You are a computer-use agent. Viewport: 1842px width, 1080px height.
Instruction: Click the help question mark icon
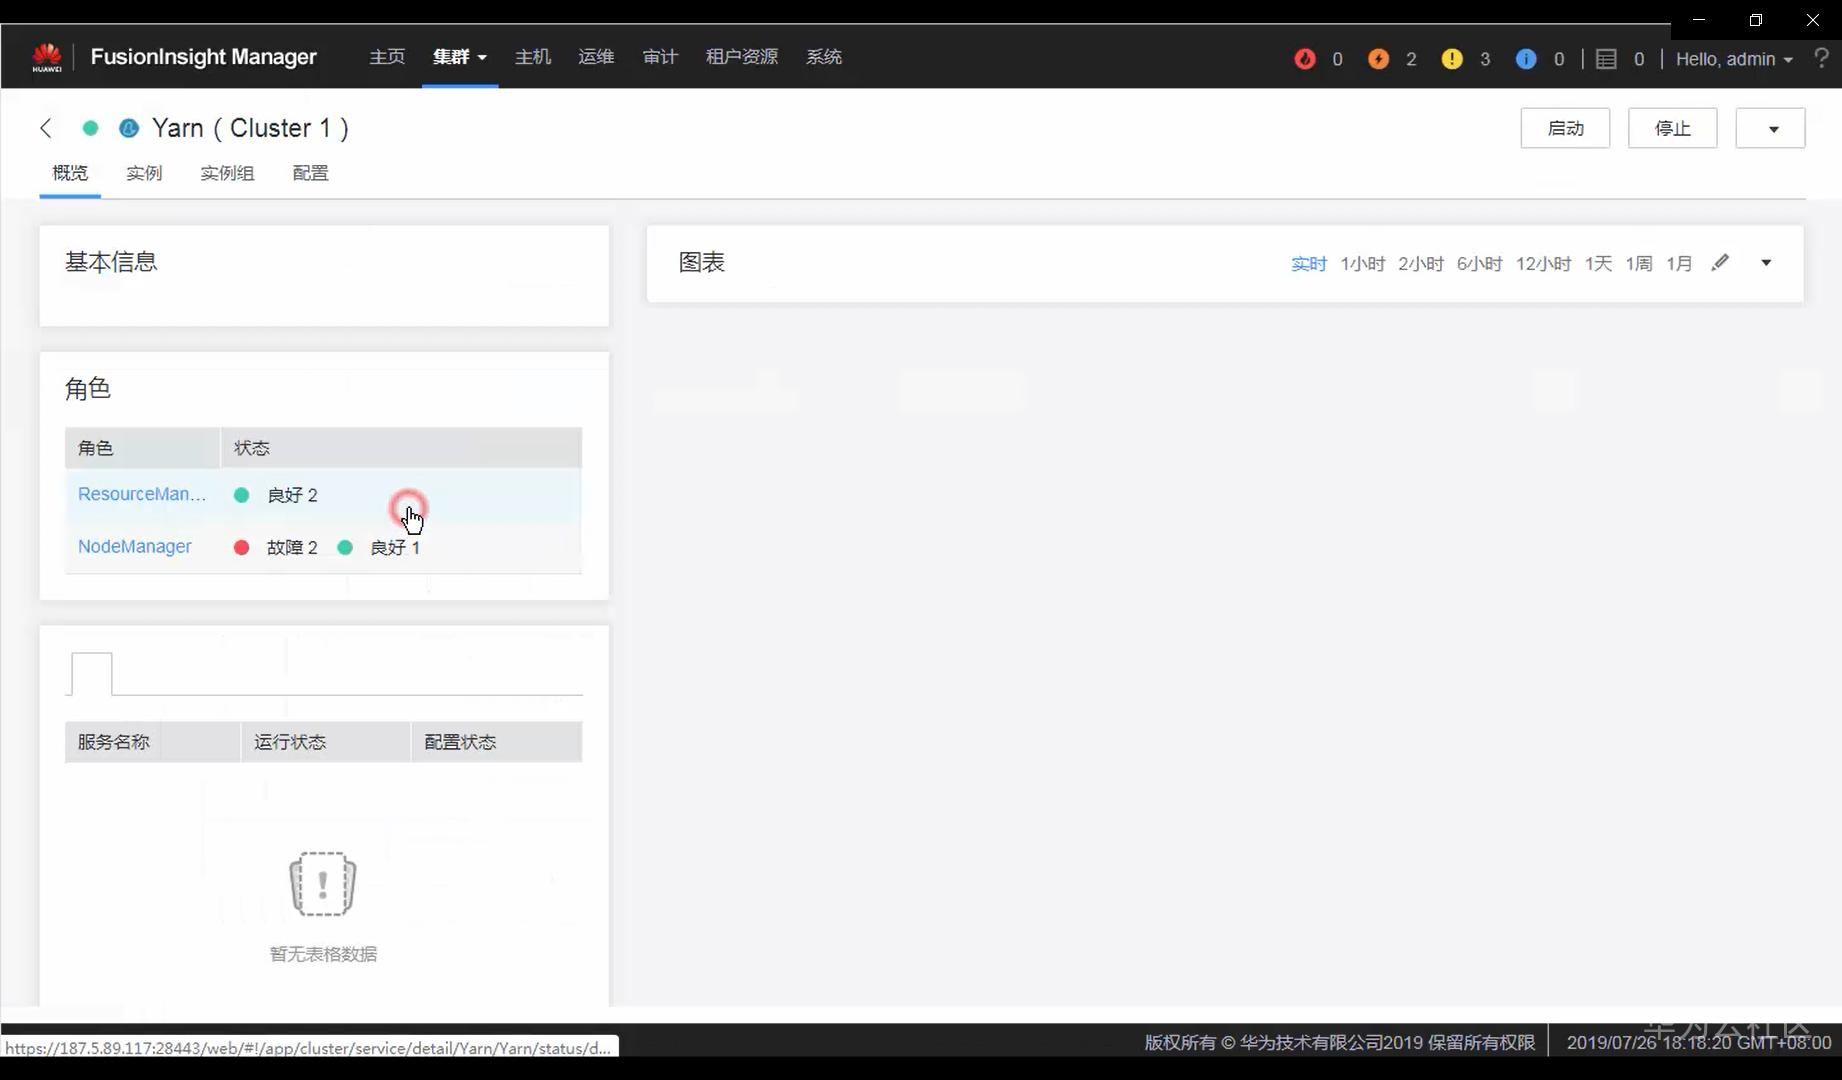tap(1823, 58)
